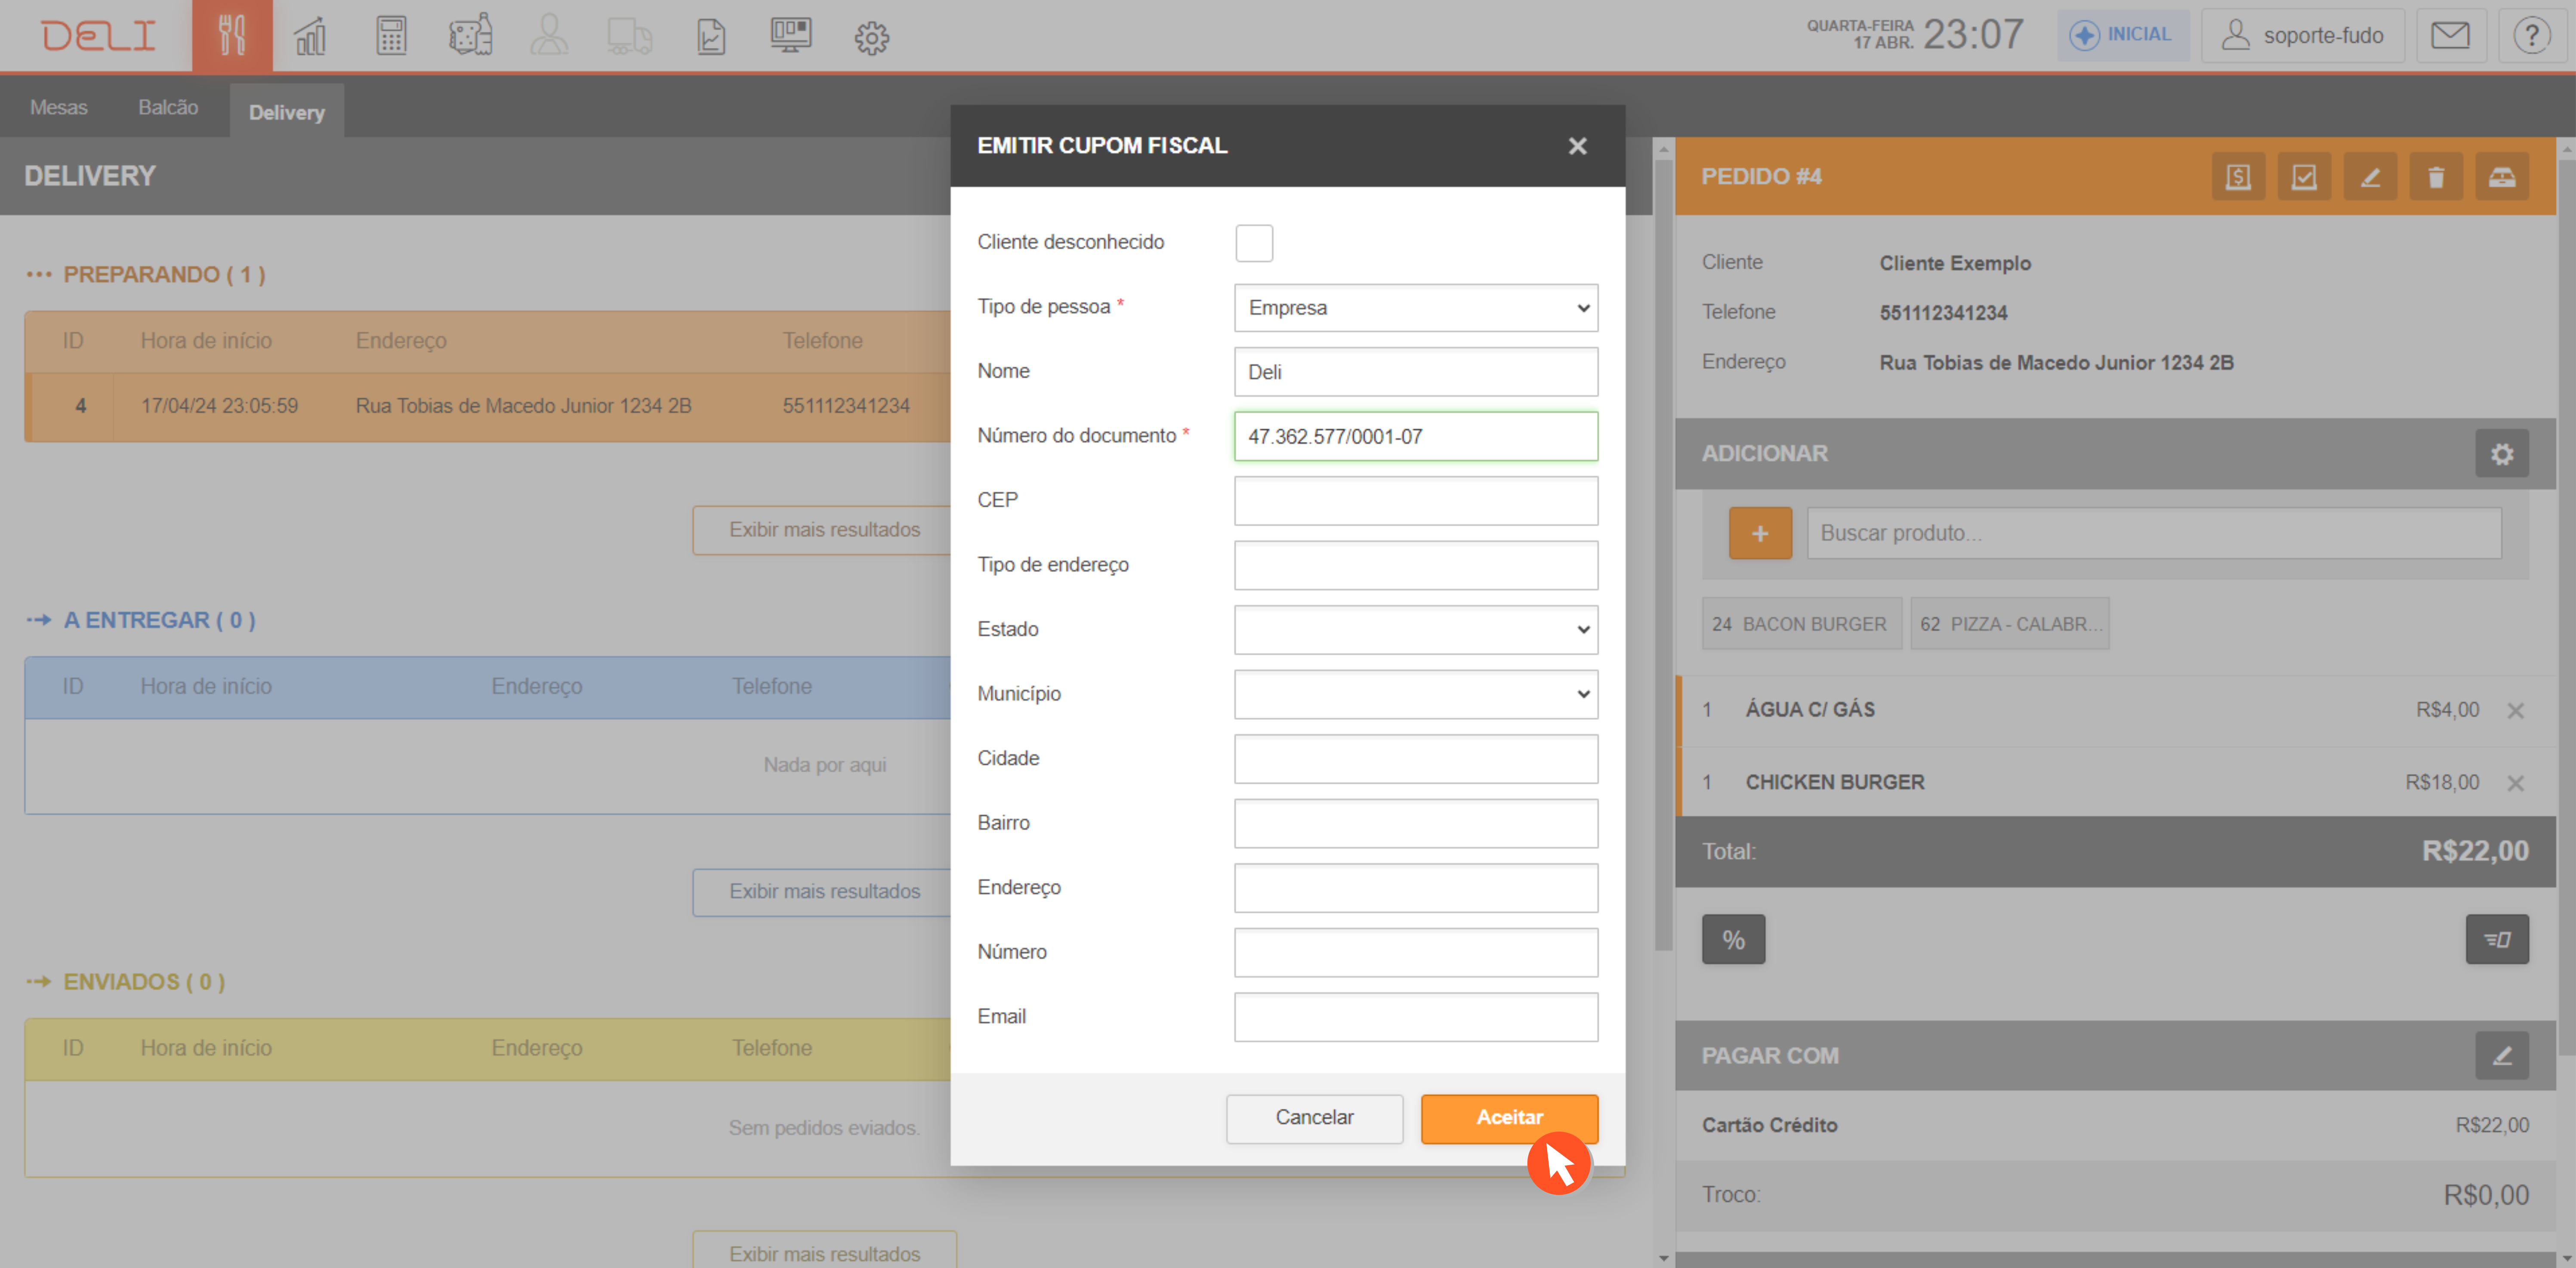
Task: Add quick product 24 BACON BURGER
Action: (x=1801, y=624)
